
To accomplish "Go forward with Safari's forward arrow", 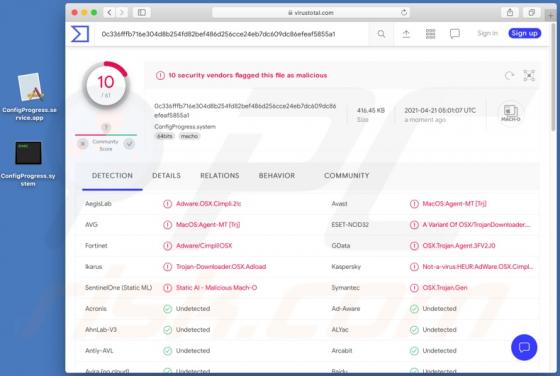I will [121, 12].
